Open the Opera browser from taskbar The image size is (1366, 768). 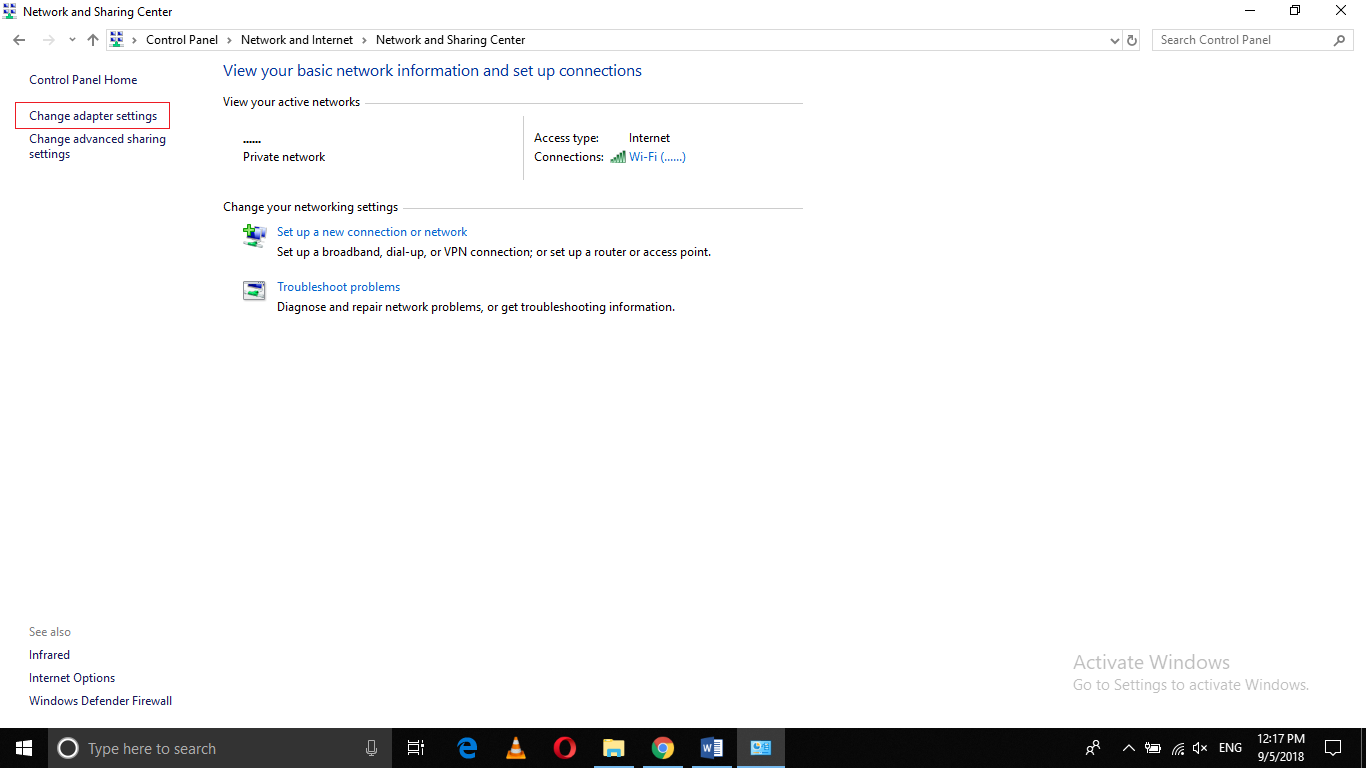coord(565,748)
